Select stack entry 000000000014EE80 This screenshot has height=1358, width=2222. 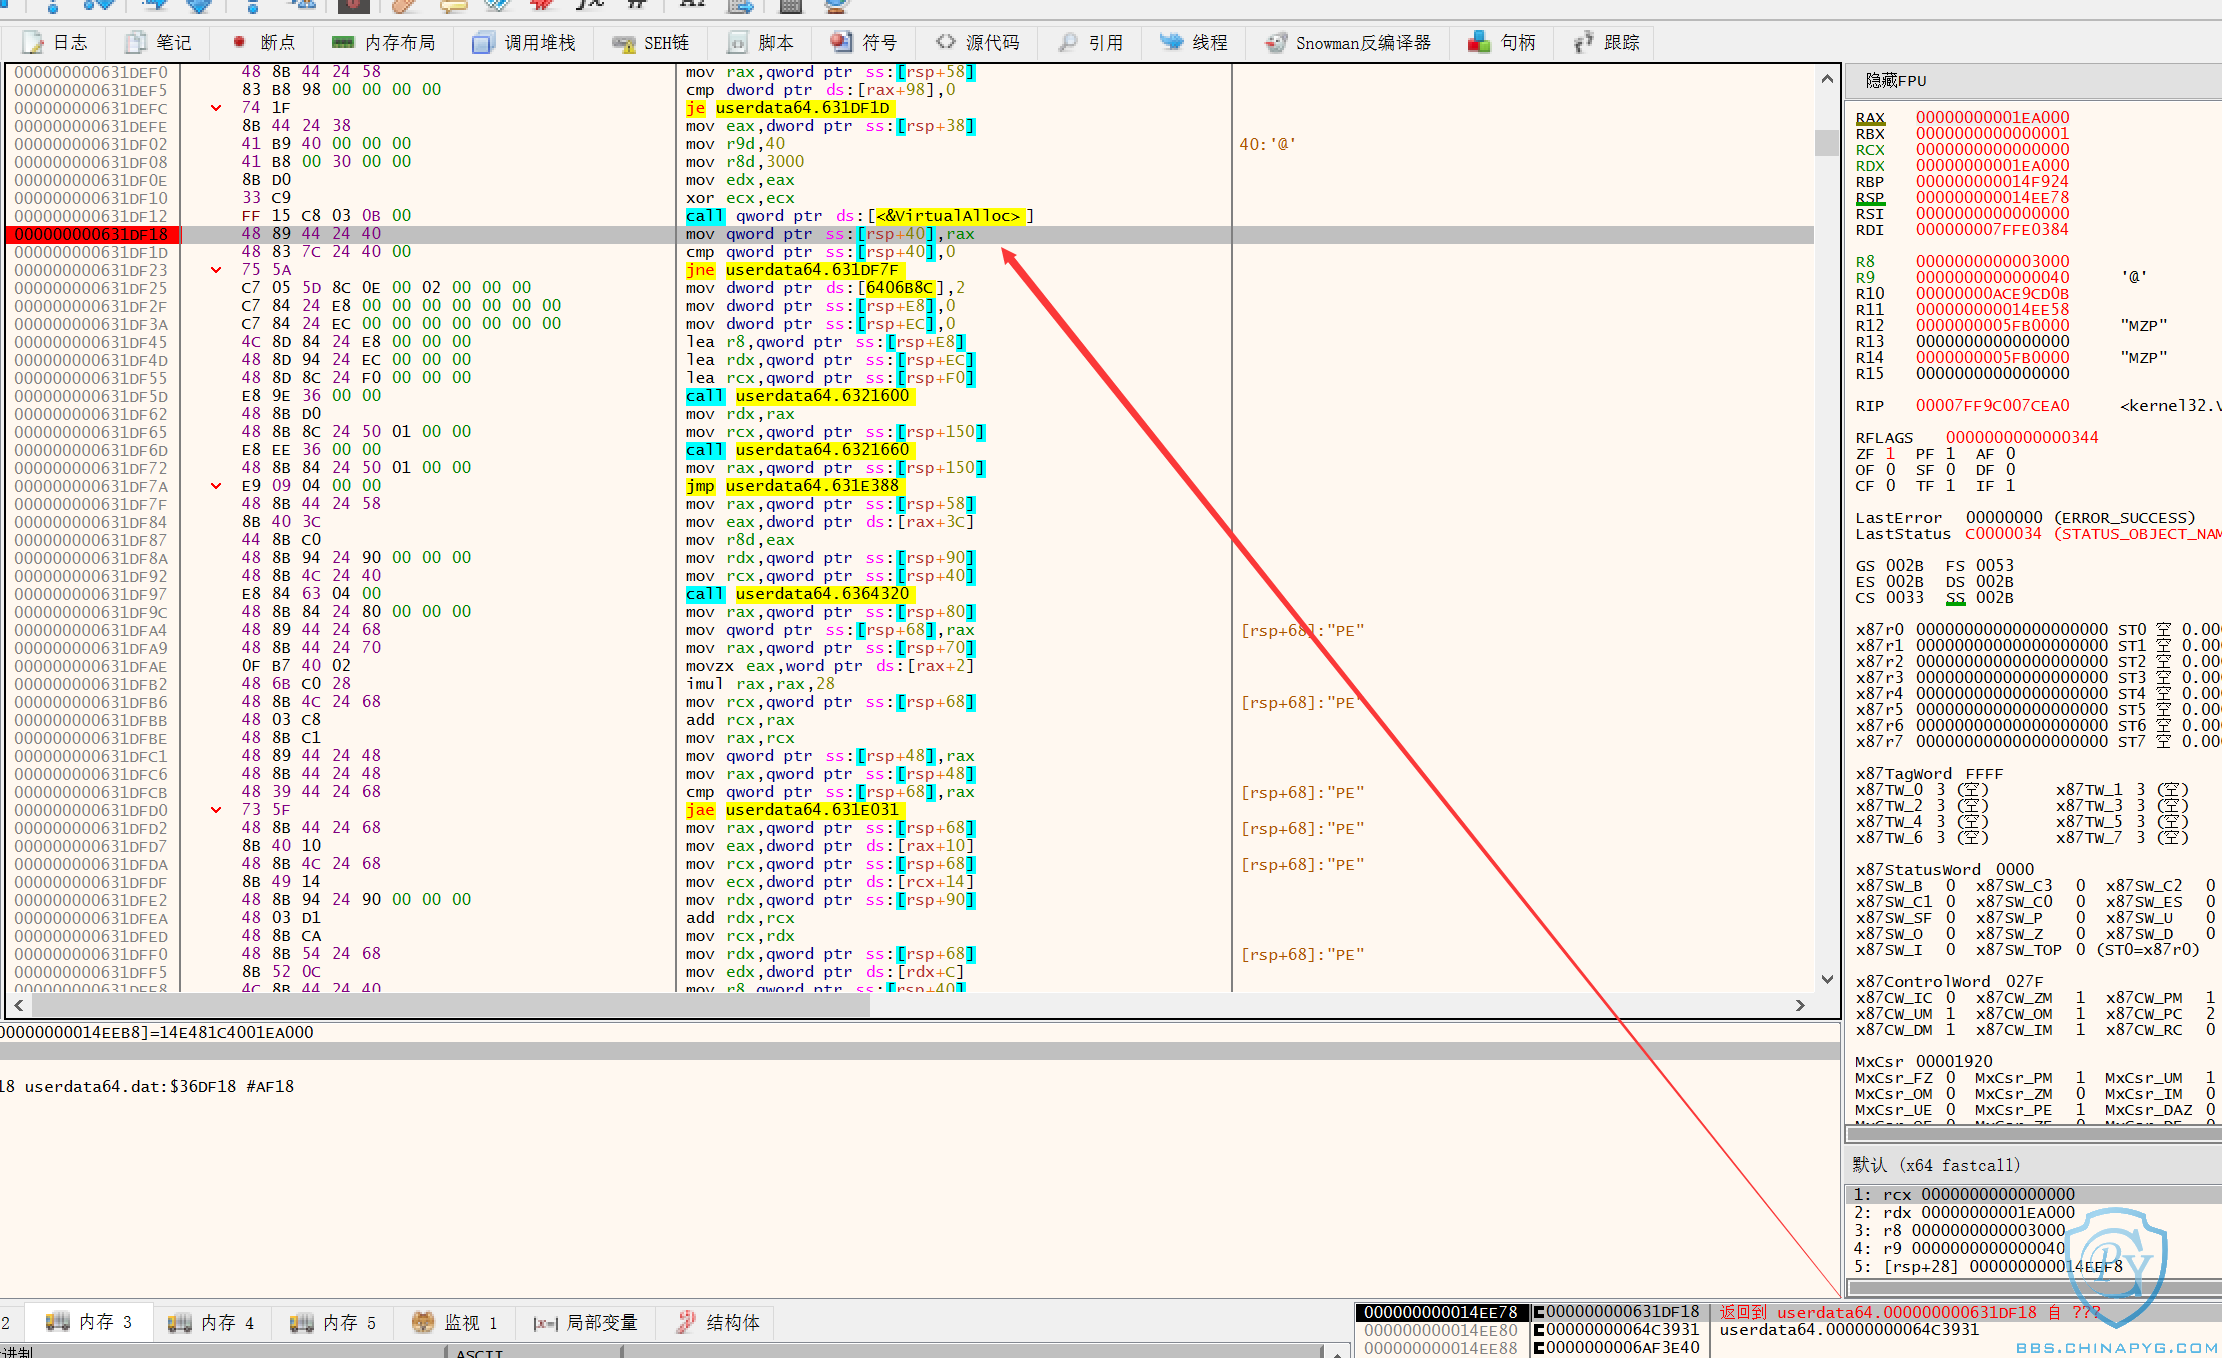pos(1441,1330)
